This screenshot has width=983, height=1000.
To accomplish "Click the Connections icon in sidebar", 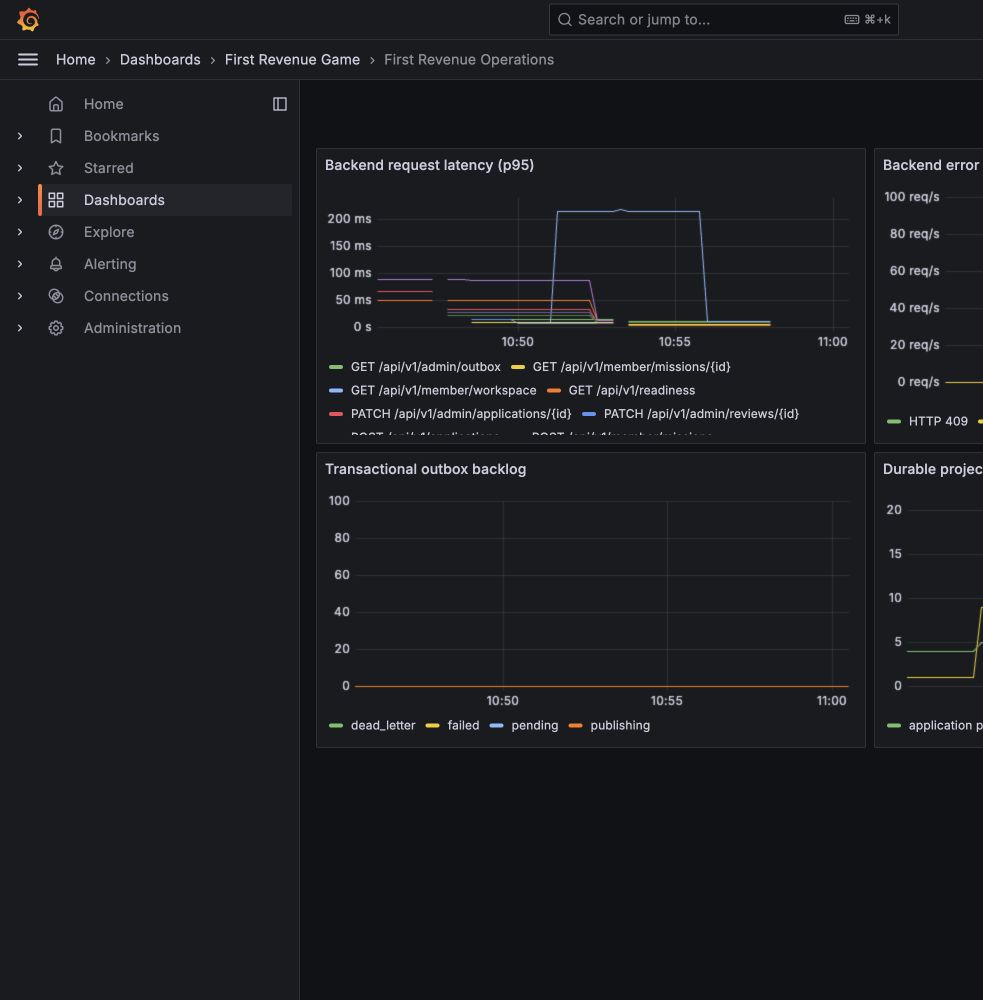I will [x=56, y=295].
